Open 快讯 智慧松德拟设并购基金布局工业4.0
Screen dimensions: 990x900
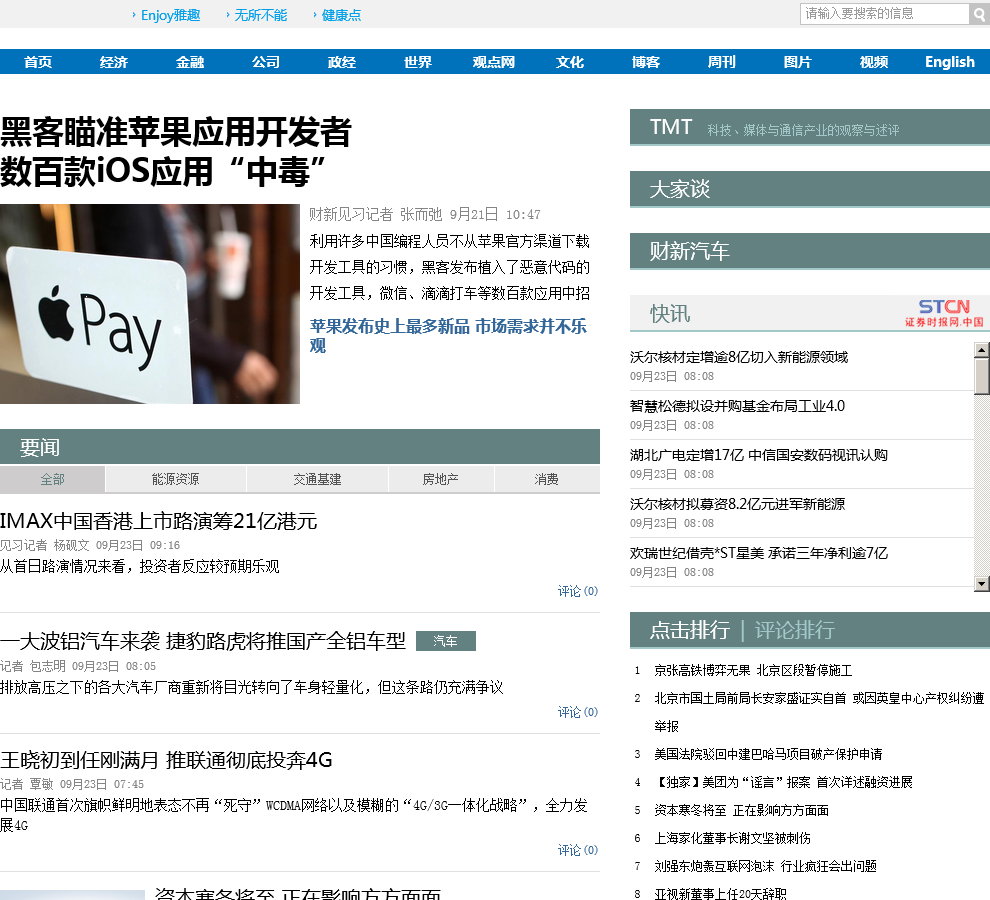click(737, 406)
